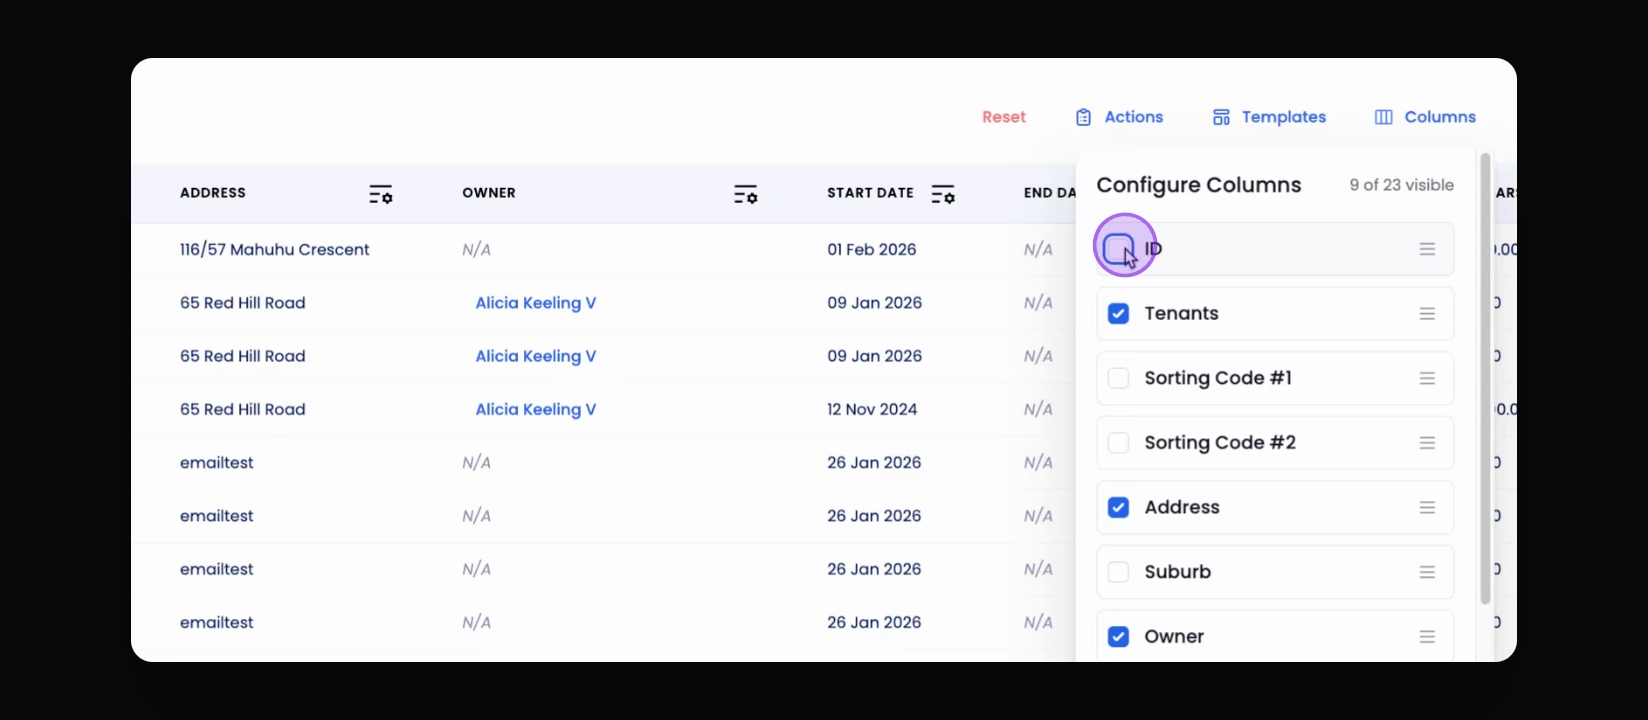Enable the Suburb column checkbox
This screenshot has height=720, width=1648.
click(1119, 572)
